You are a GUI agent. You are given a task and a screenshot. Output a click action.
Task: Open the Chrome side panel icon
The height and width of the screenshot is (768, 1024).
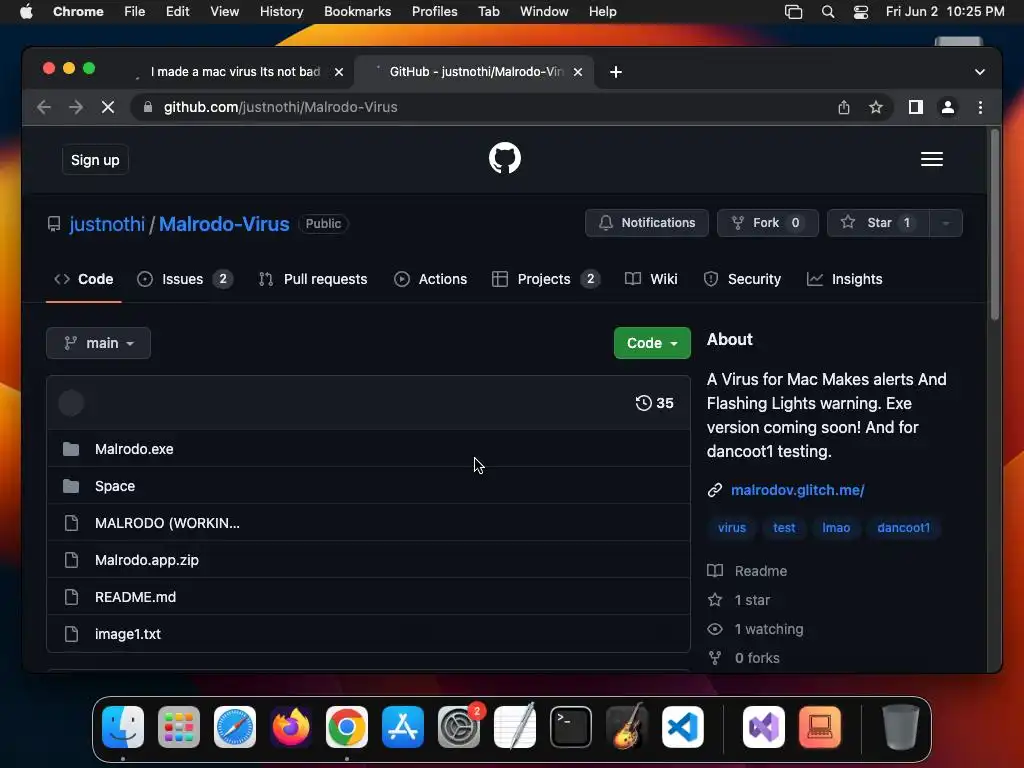(x=916, y=107)
